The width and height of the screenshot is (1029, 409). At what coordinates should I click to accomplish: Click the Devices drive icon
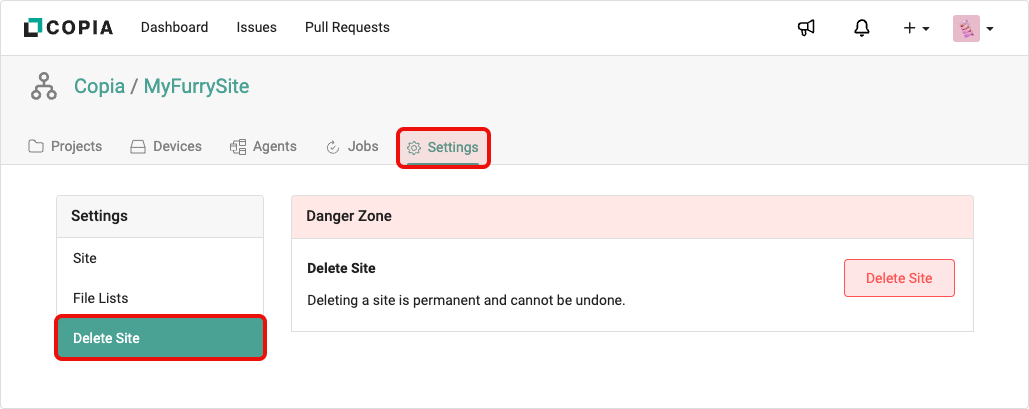138,147
